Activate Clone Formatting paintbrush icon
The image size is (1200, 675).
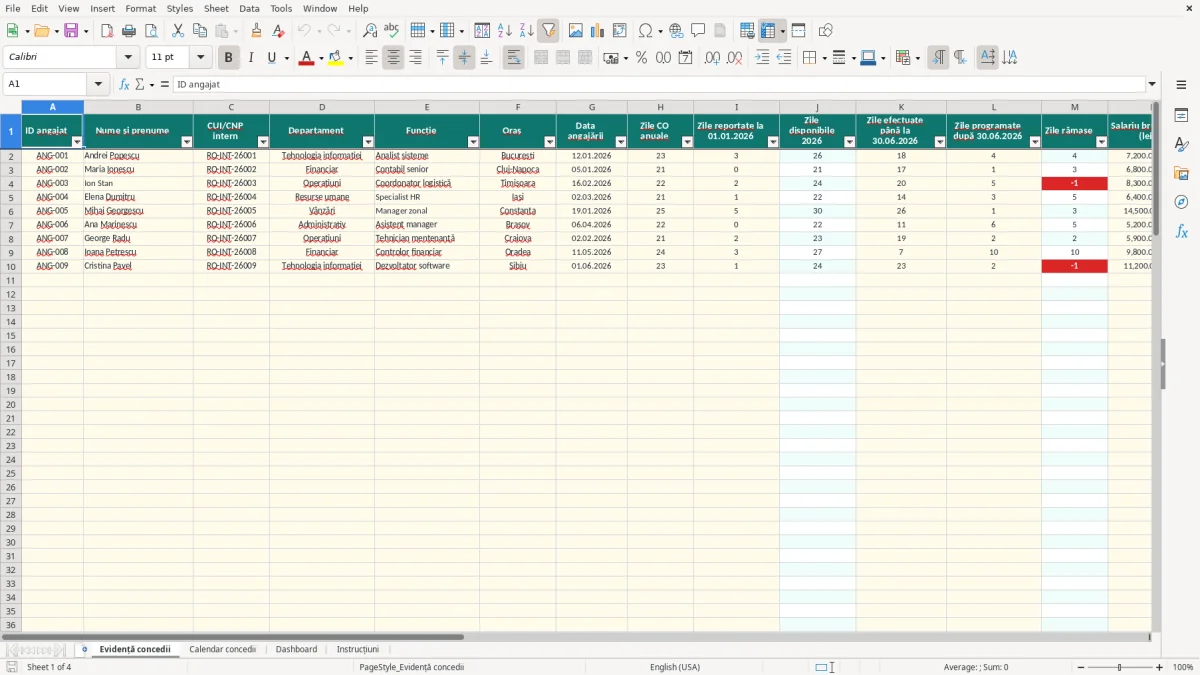(257, 31)
